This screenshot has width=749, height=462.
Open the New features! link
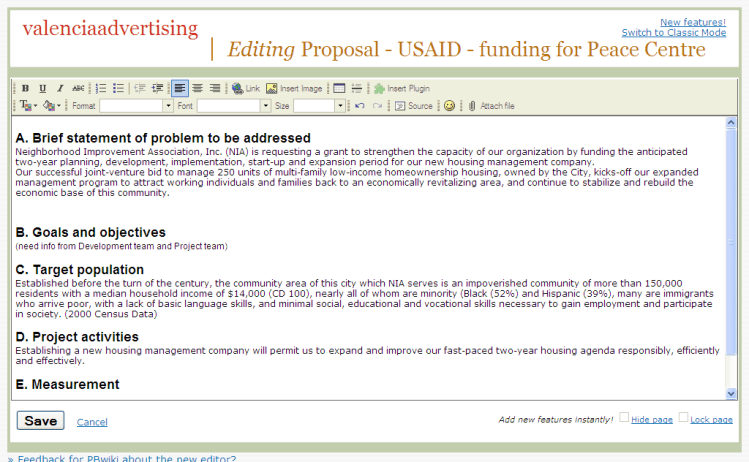(693, 22)
